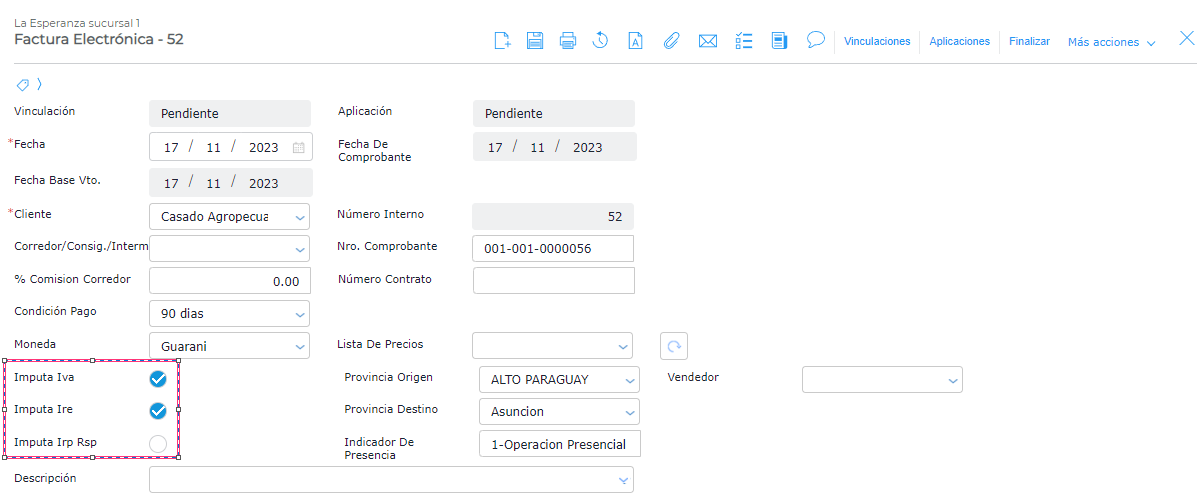Click the Factura Electrónica - 52 title
This screenshot has height=499, width=1197.
click(x=99, y=40)
